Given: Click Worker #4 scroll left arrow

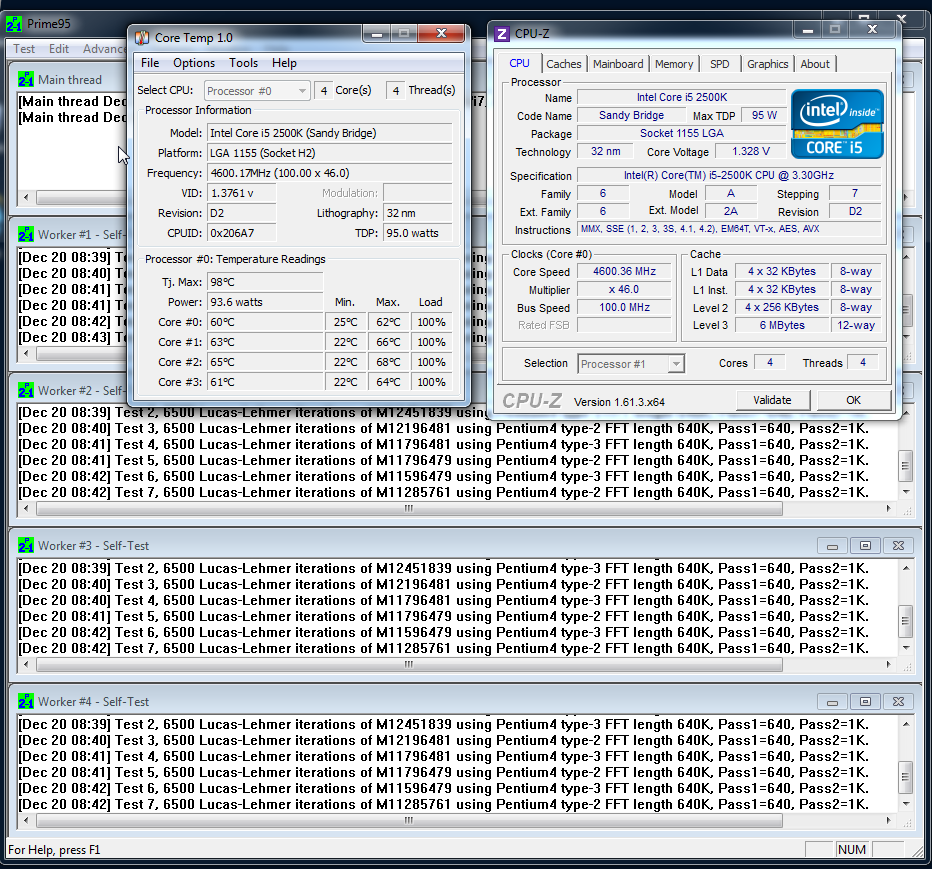Looking at the screenshot, I should point(26,820).
